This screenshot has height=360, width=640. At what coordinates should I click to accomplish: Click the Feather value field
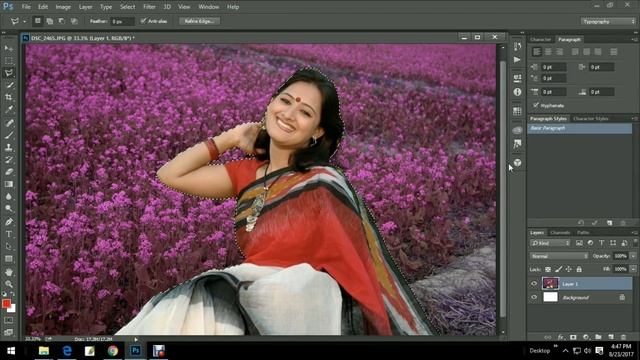point(122,21)
